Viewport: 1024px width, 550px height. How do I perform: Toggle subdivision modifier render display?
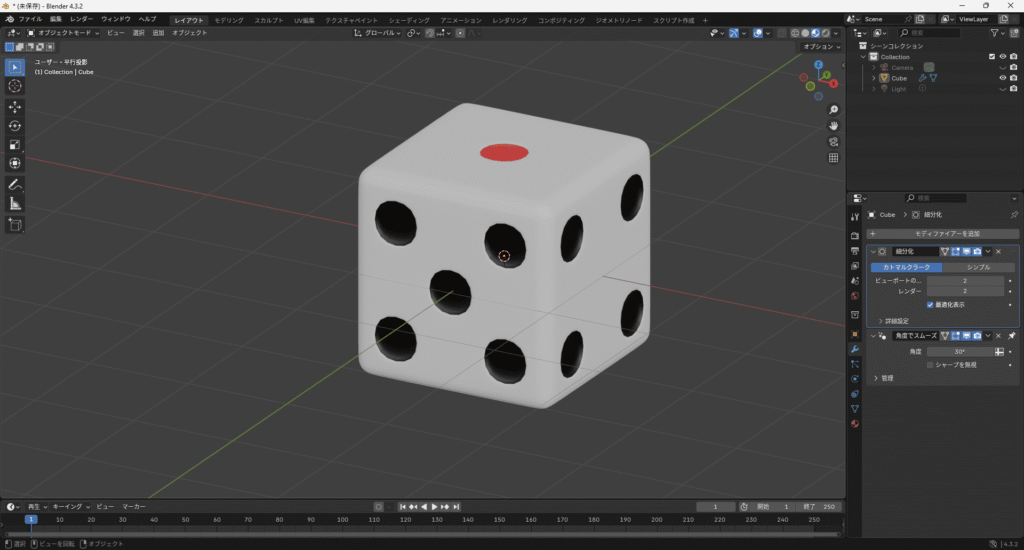click(977, 251)
